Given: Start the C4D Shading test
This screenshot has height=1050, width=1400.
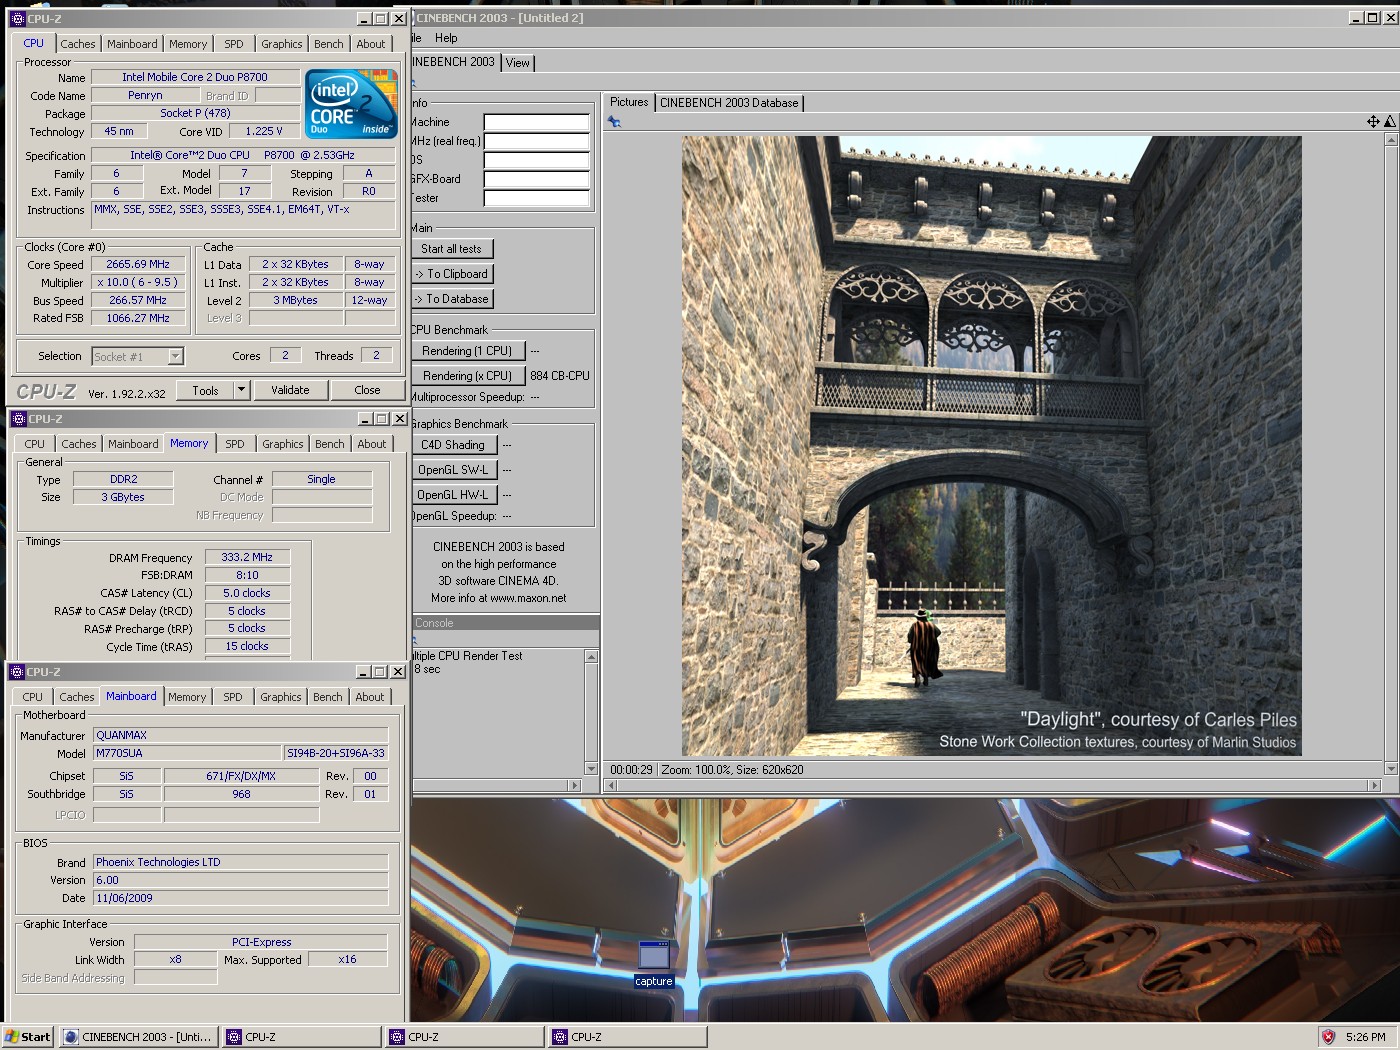Looking at the screenshot, I should pyautogui.click(x=452, y=445).
